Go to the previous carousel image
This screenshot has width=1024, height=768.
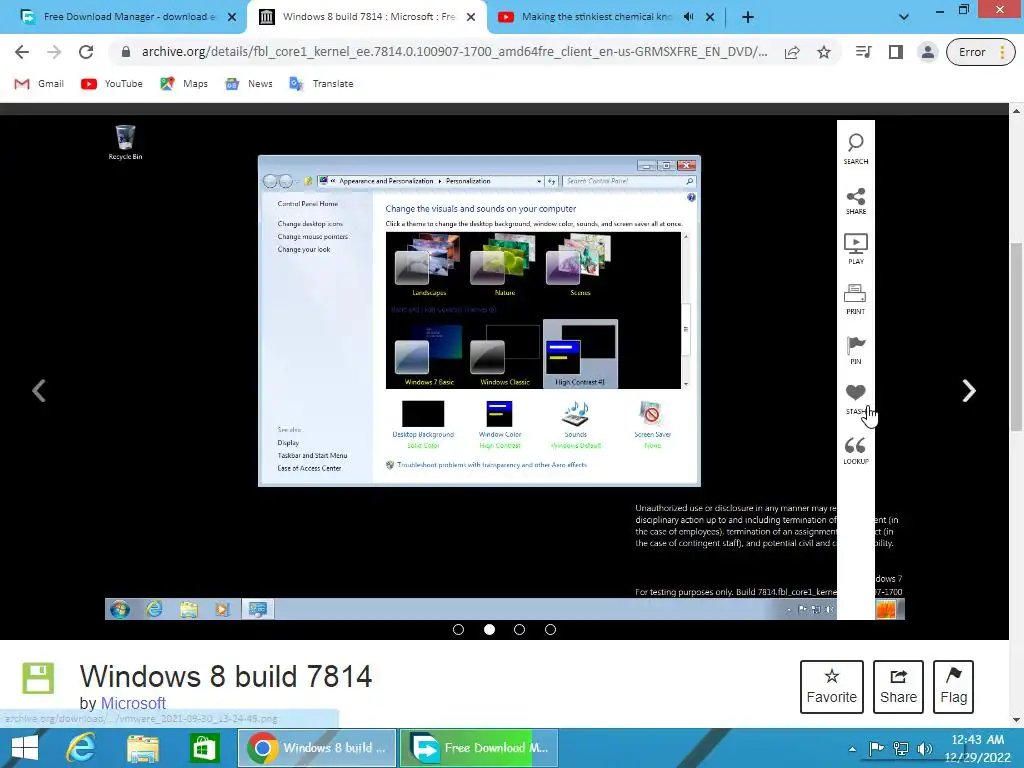click(x=39, y=391)
